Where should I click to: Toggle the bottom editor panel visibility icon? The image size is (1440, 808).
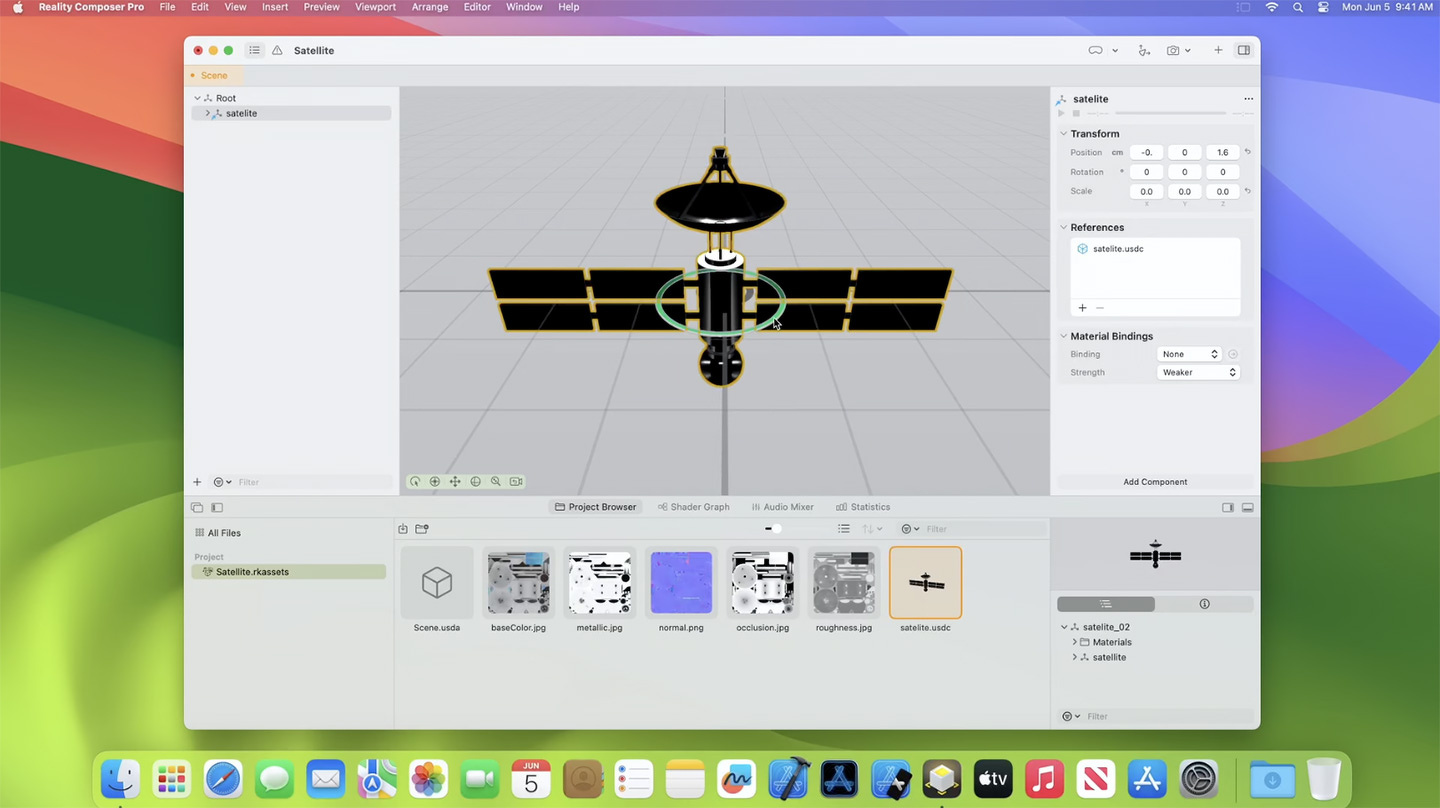1247,508
